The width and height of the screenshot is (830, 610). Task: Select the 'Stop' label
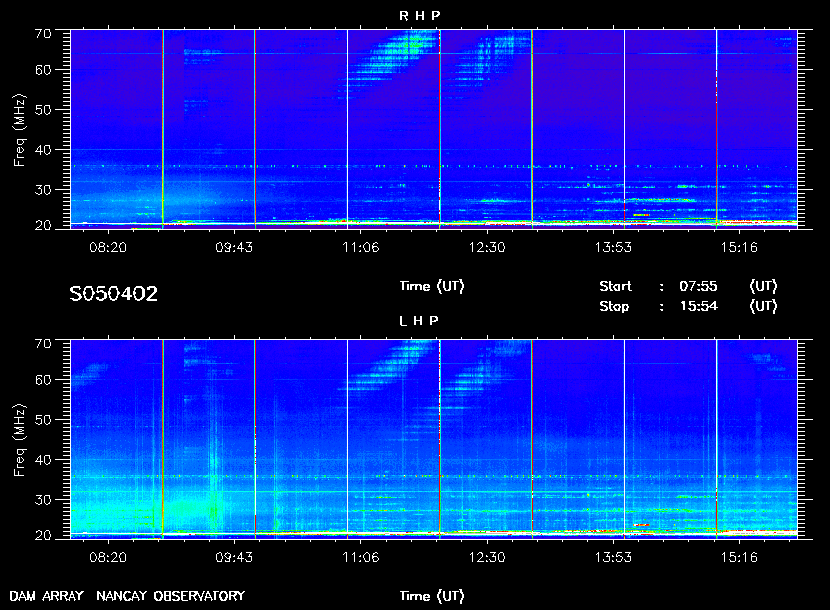[614, 307]
